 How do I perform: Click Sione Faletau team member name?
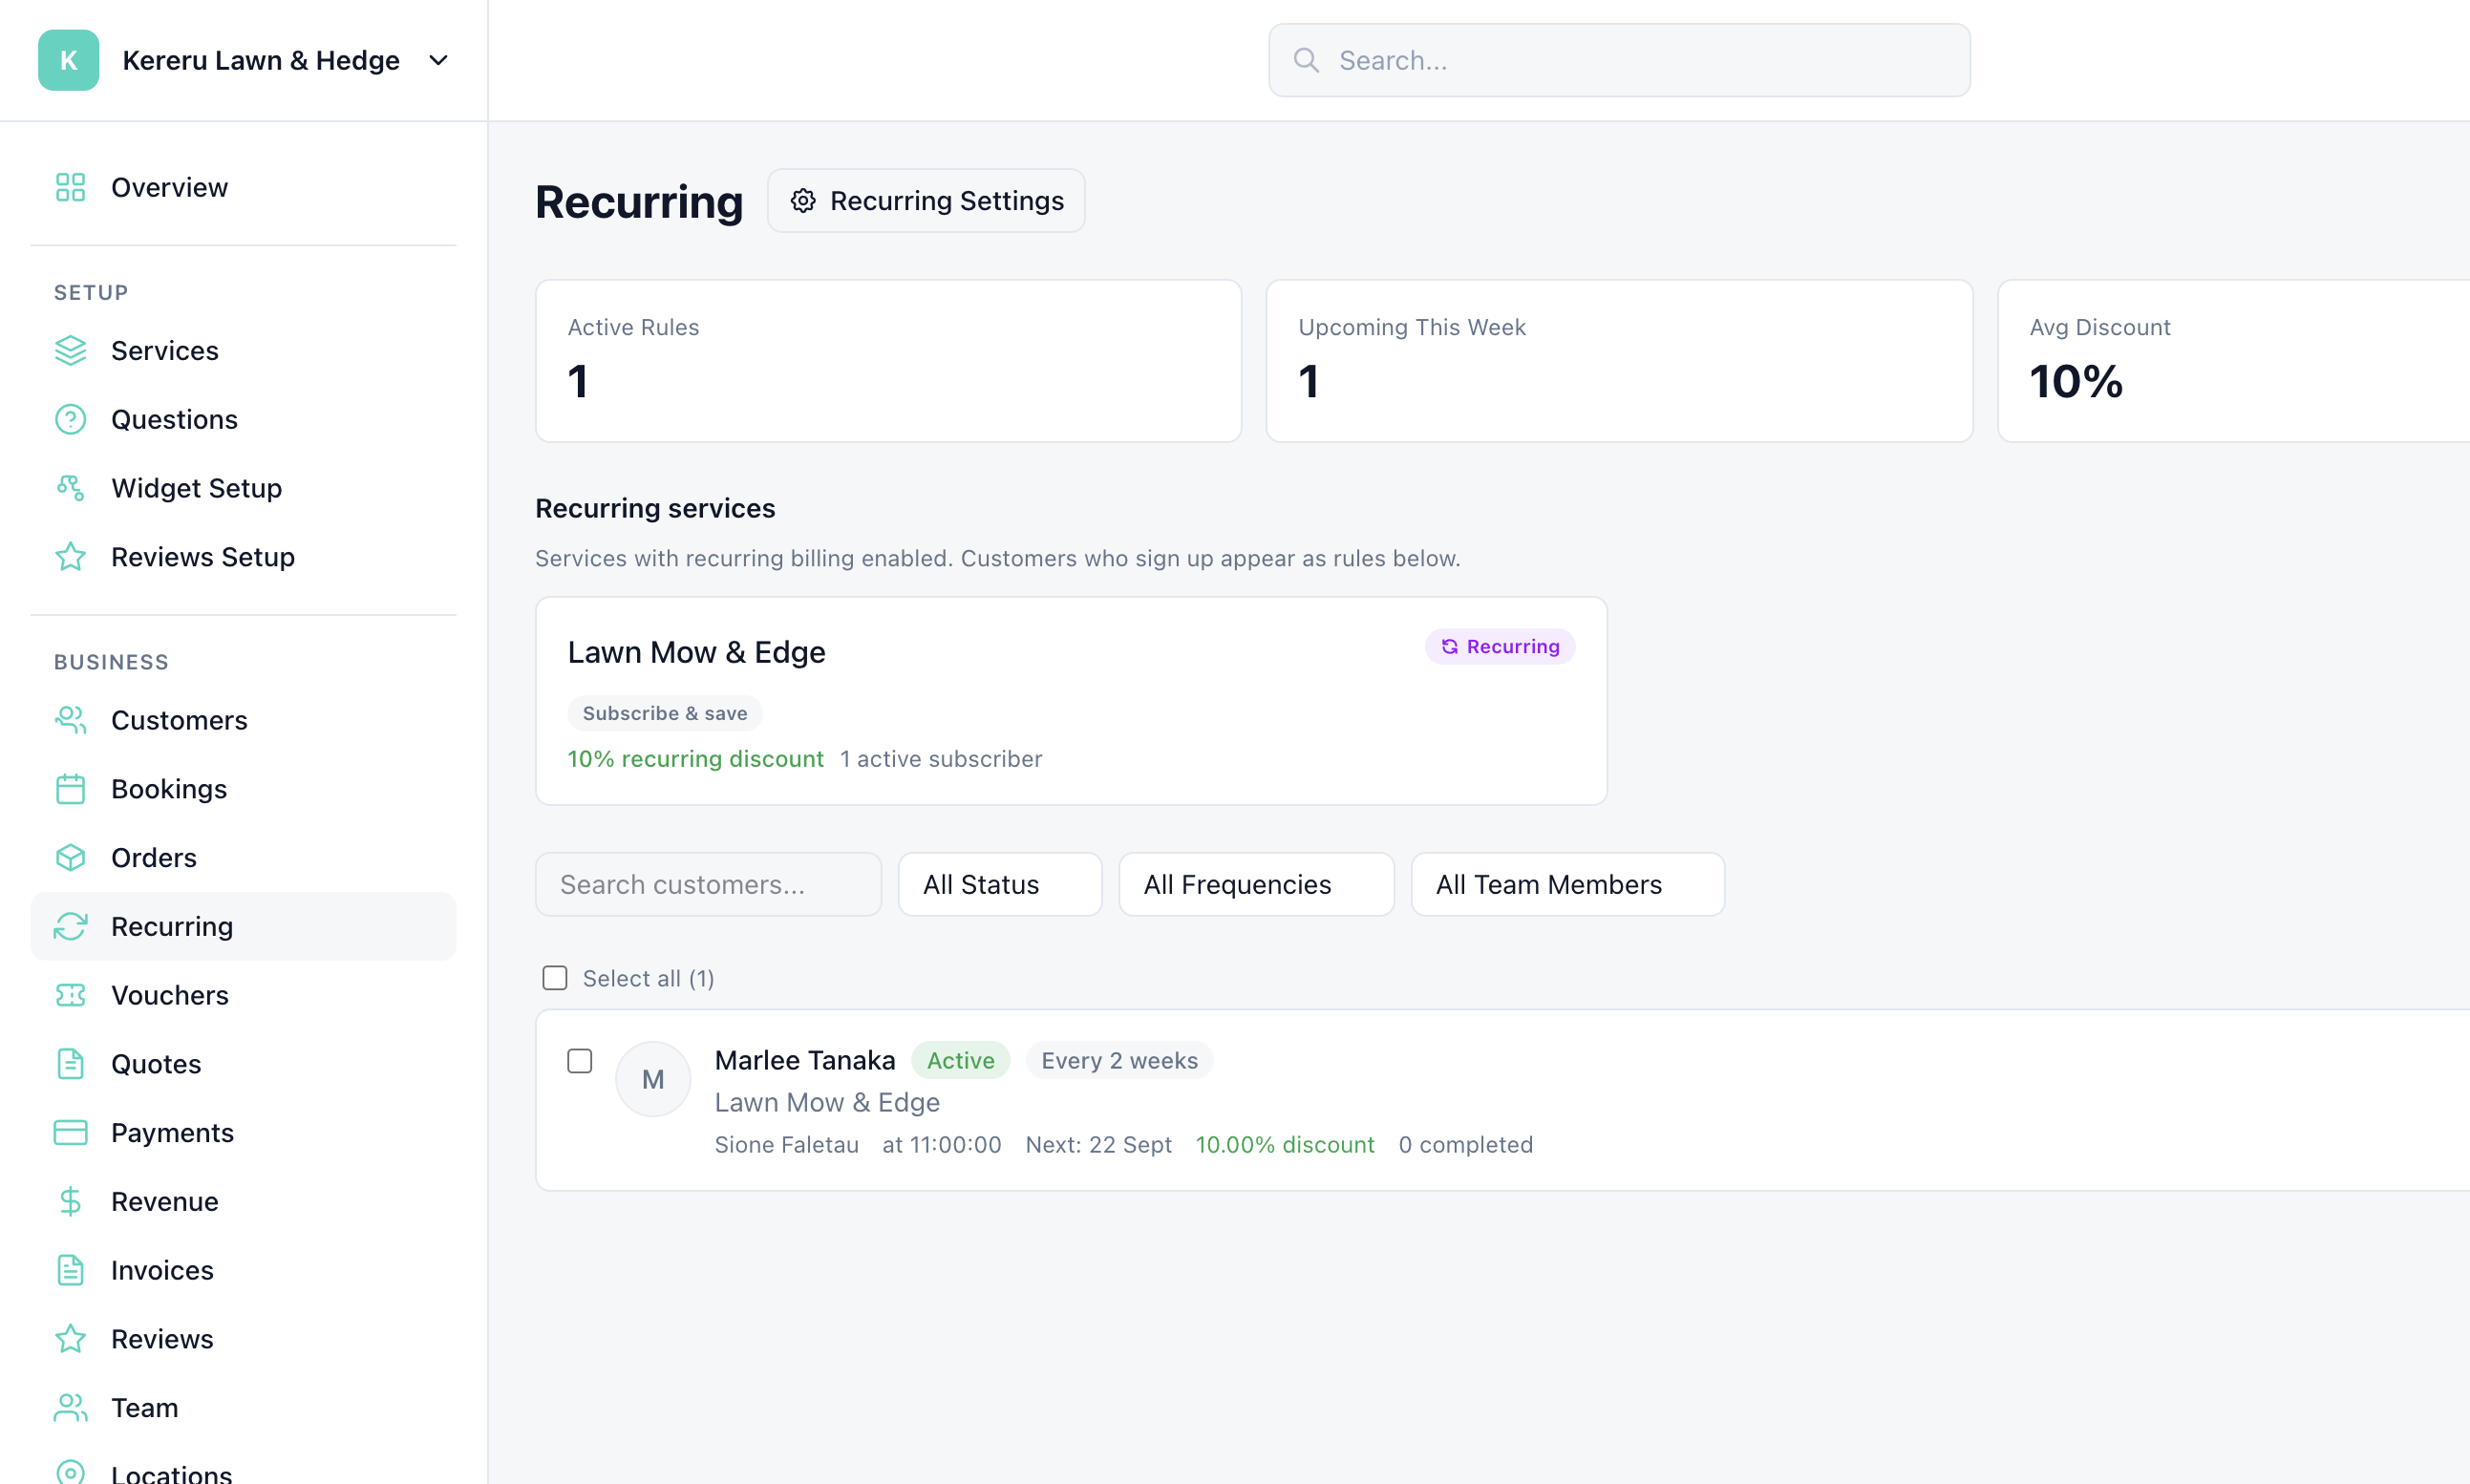pyautogui.click(x=787, y=1145)
